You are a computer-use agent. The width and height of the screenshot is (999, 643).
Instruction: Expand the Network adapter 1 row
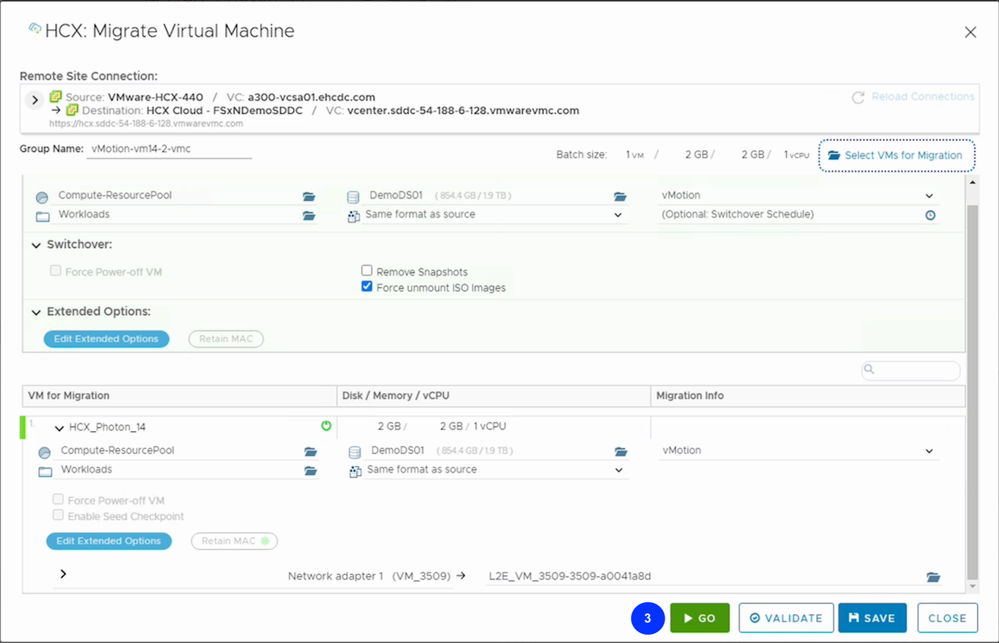tap(63, 574)
